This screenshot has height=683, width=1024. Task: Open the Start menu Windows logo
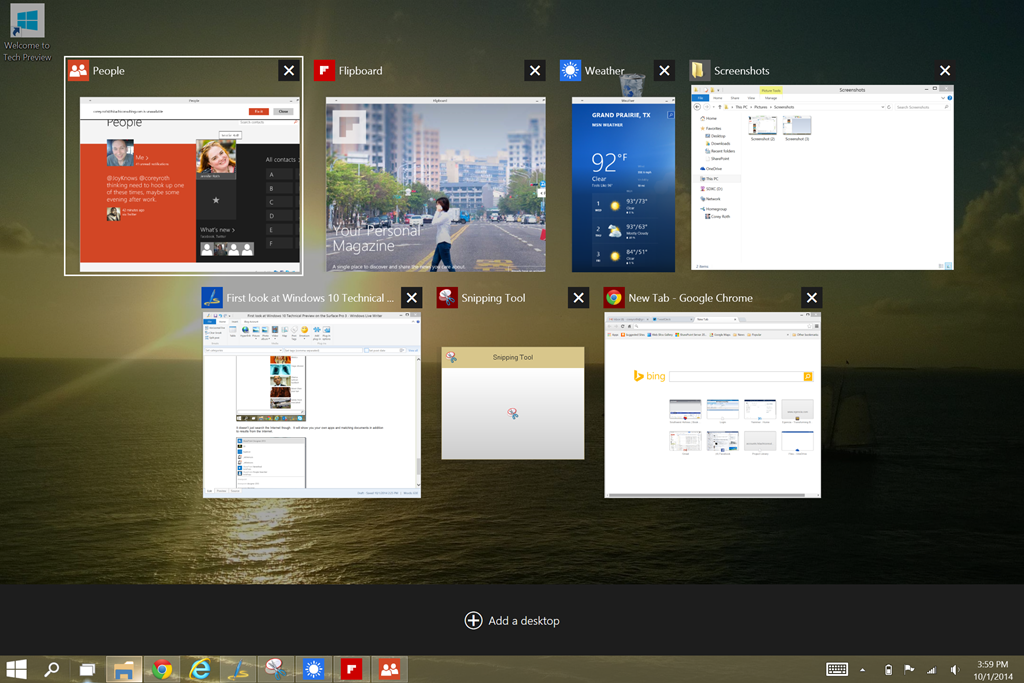click(16, 669)
